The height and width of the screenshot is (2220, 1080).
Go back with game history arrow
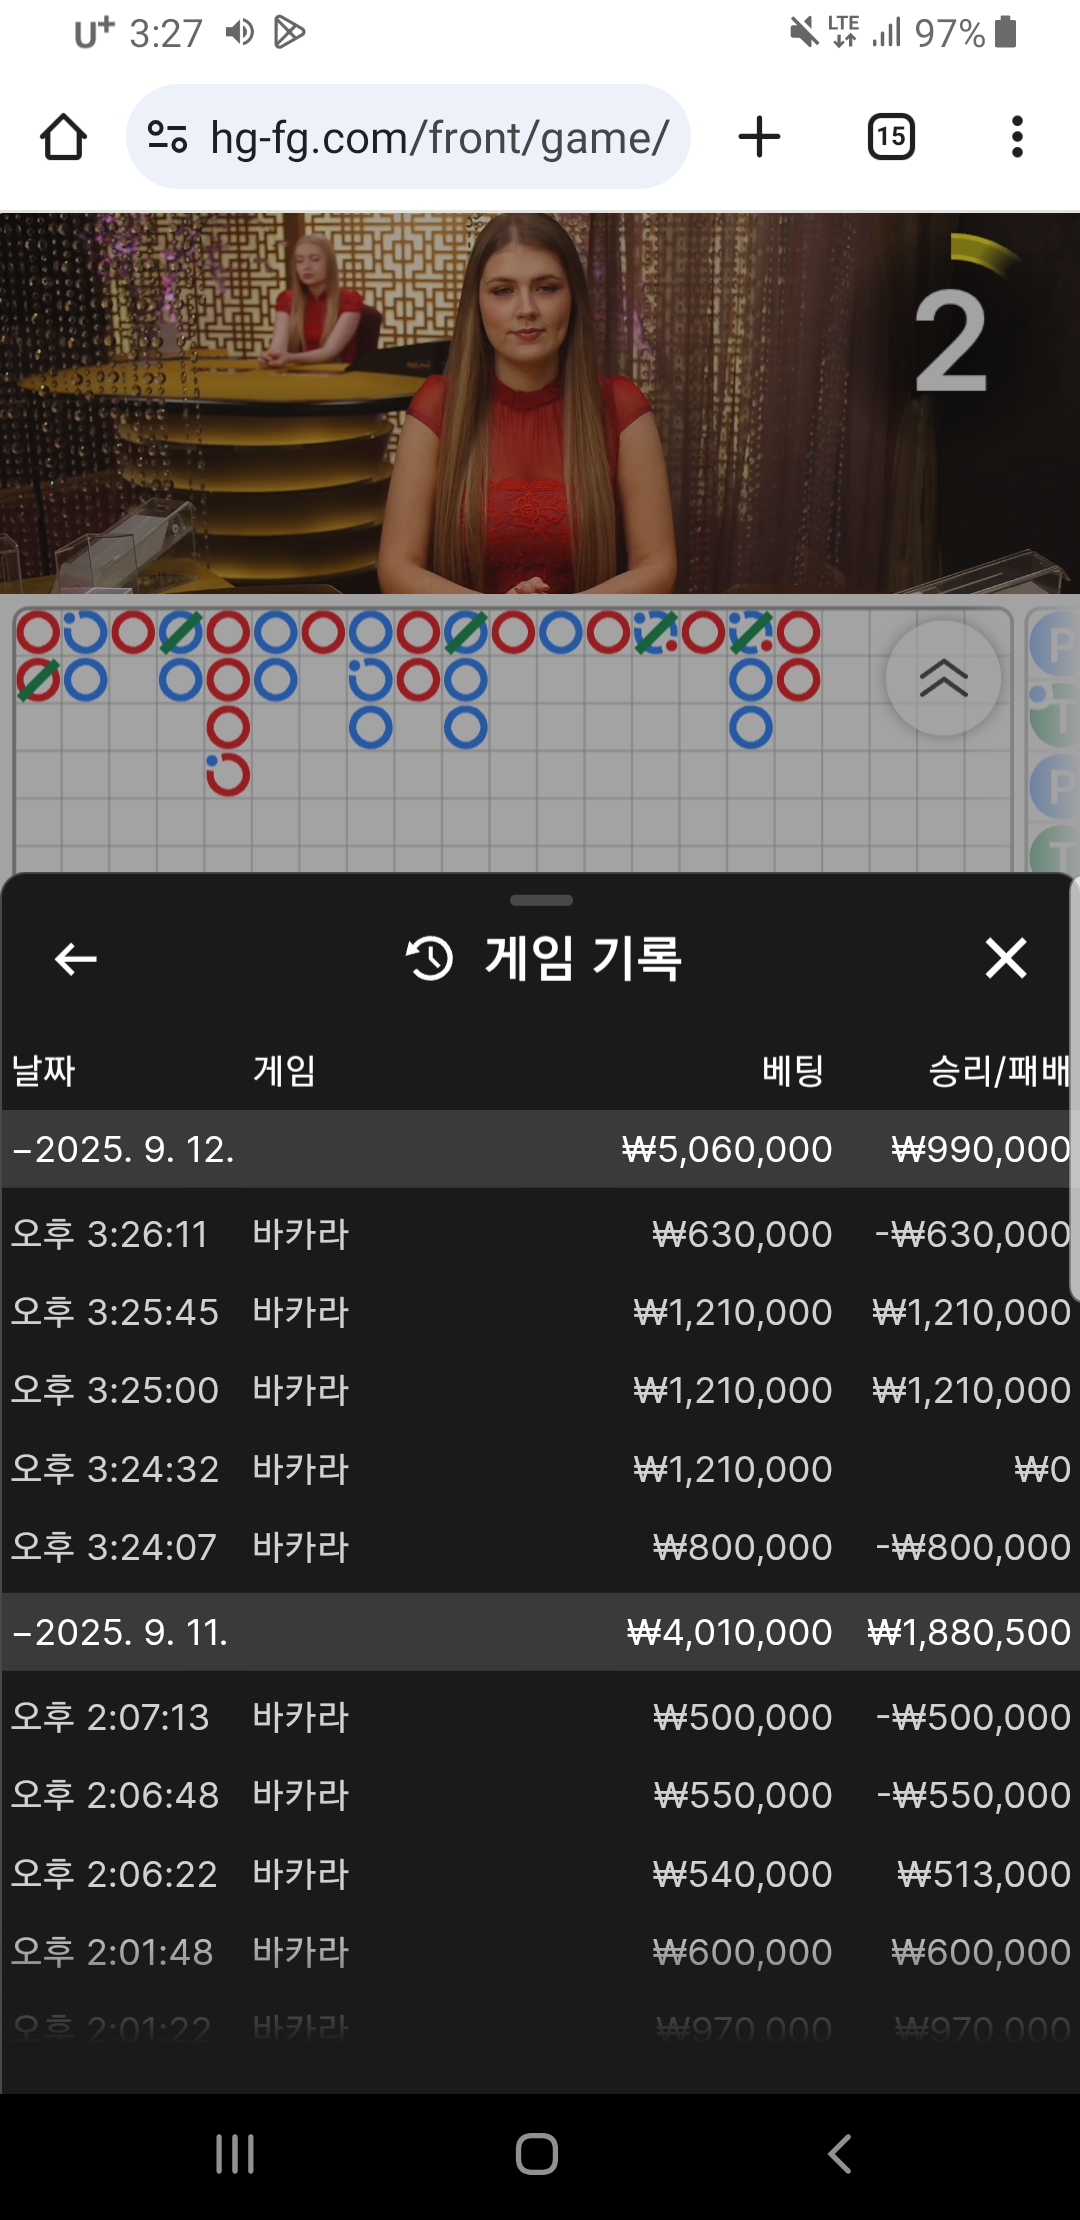coord(75,958)
